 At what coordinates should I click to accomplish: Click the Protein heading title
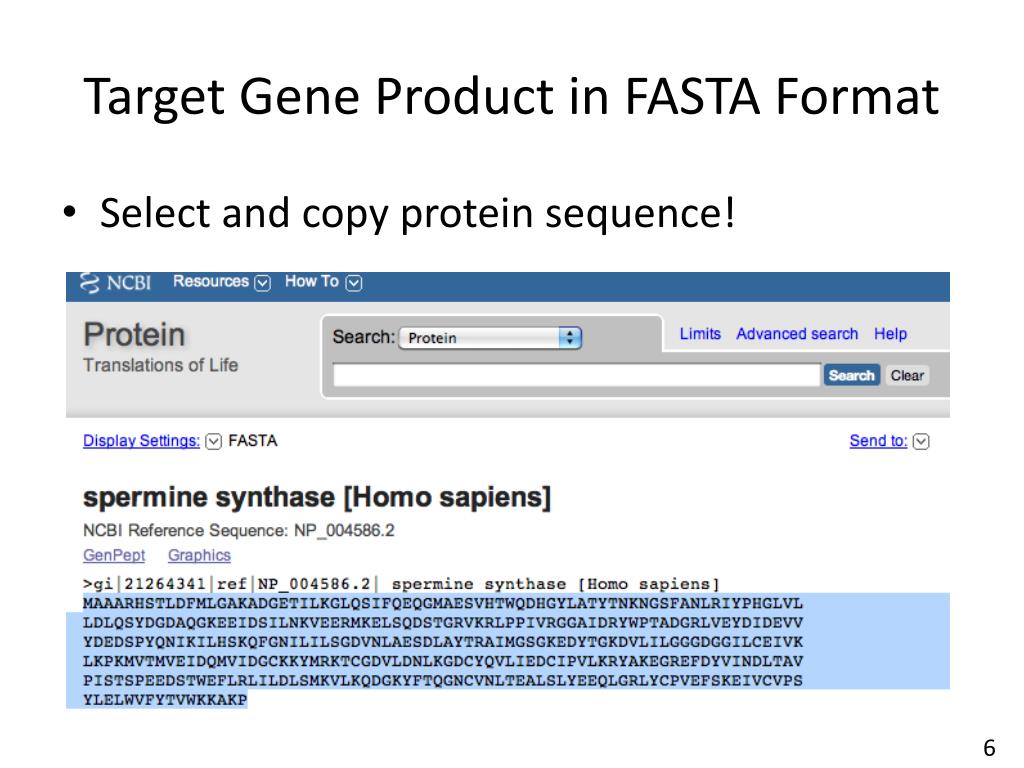(134, 334)
